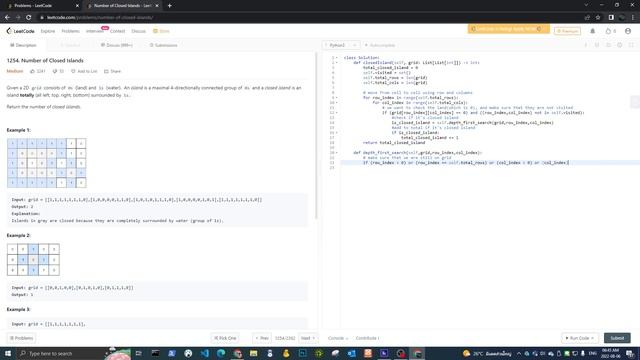Click the Submit button

point(617,338)
